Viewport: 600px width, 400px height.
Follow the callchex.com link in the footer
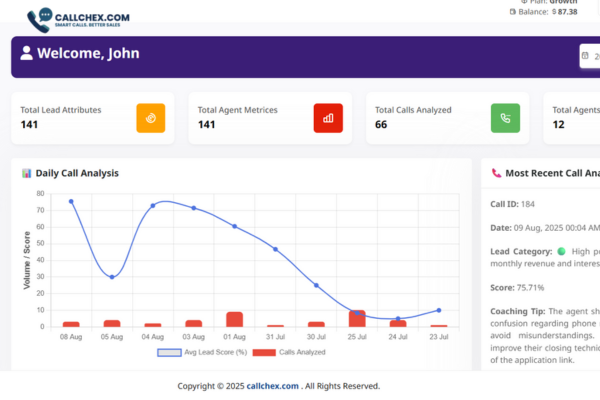pos(273,386)
